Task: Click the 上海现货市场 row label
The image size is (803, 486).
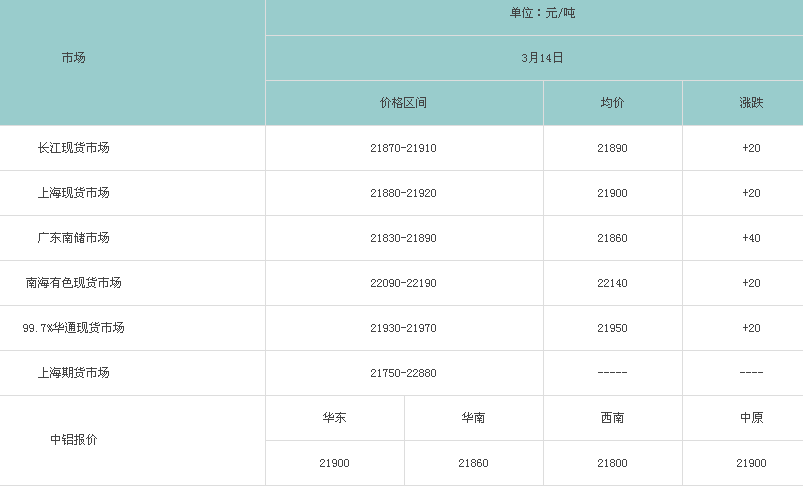Action: [73, 193]
